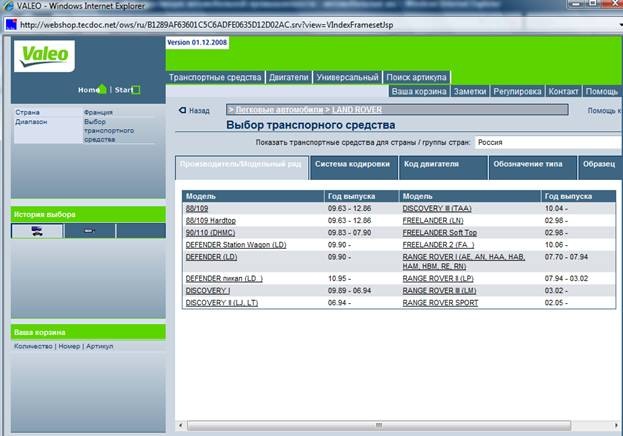Viewport: 623px width, 436px height.
Task: Open the FREELANDER 2 (FA_) link
Action: pos(438,245)
